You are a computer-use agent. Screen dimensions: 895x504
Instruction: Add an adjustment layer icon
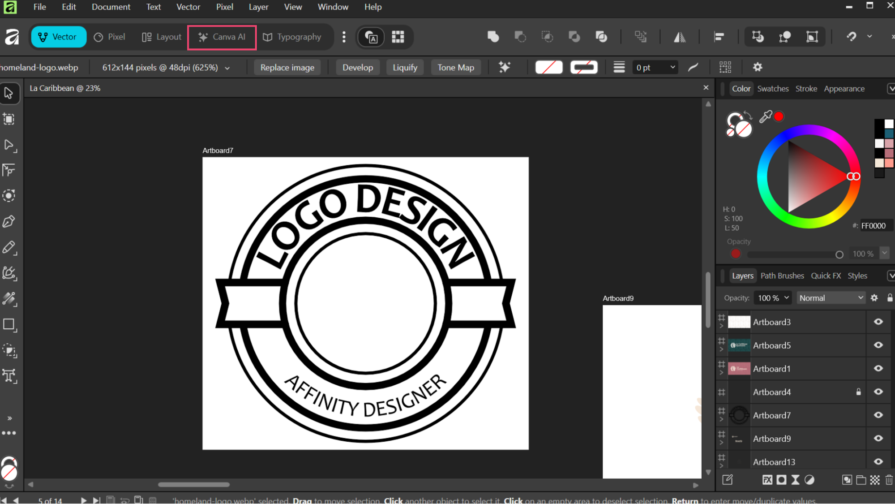pos(809,480)
